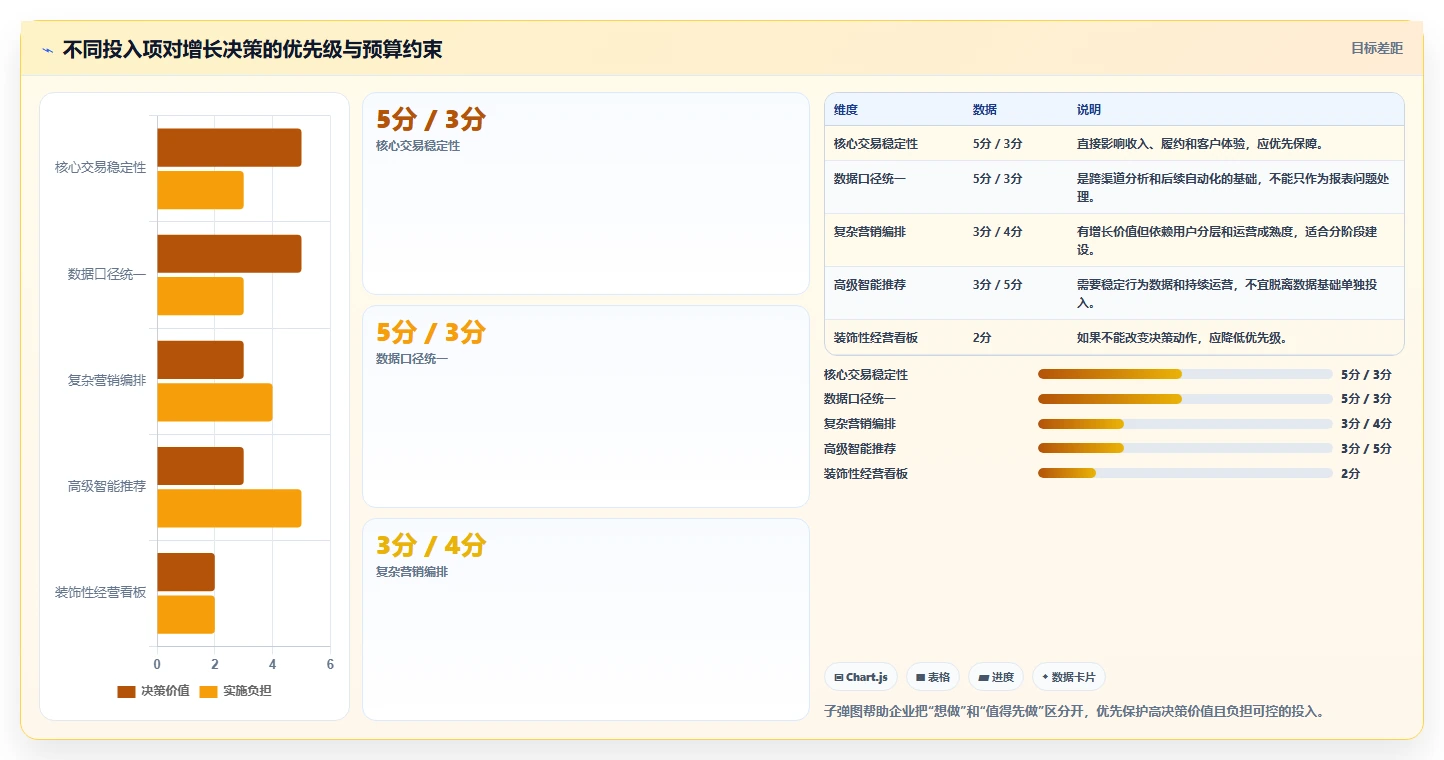
Task: Select 核心交易稳定性 in the table's first row
Action: pos(876,144)
